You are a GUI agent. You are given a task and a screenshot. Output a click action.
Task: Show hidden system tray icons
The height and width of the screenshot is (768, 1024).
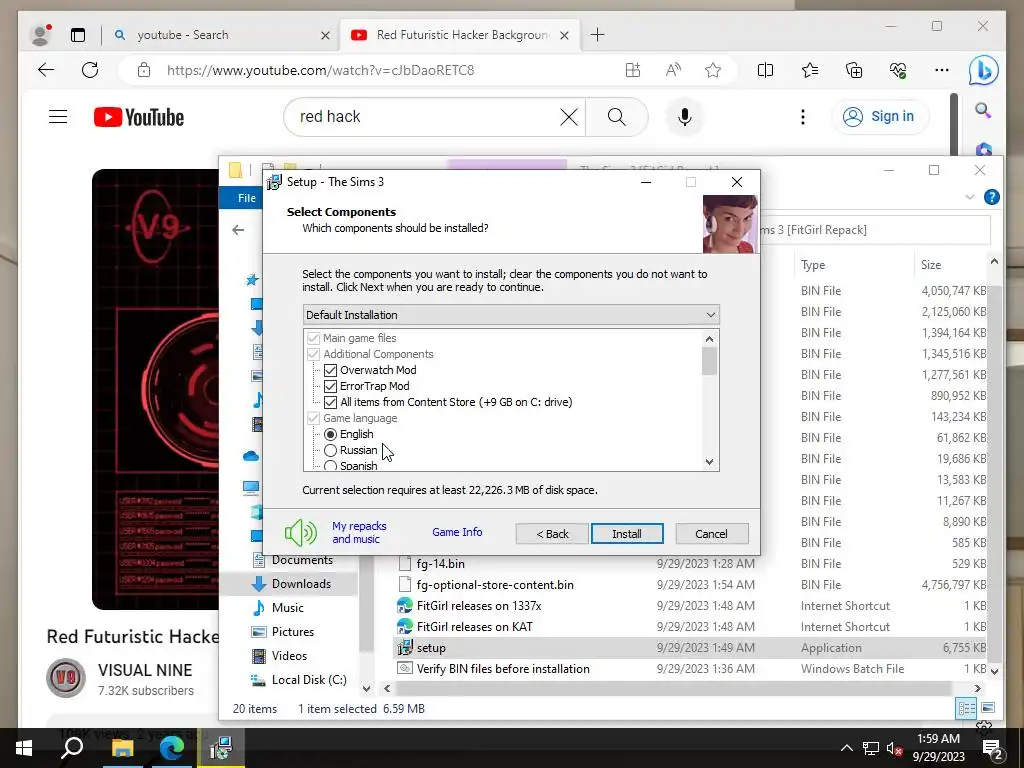pos(846,748)
